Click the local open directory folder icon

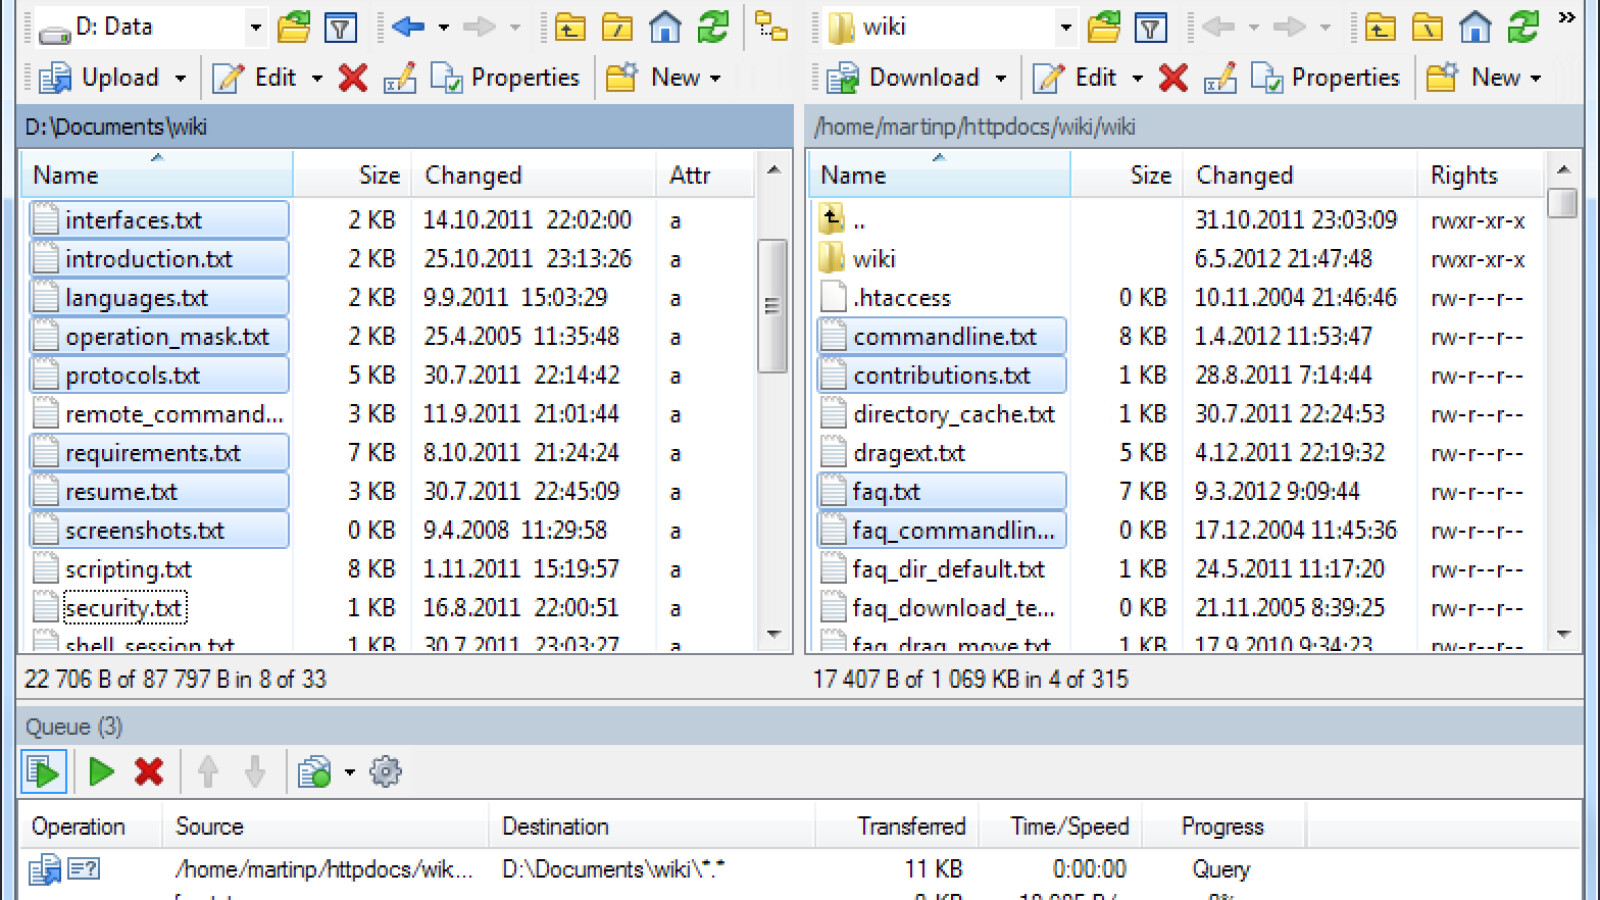coord(294,27)
